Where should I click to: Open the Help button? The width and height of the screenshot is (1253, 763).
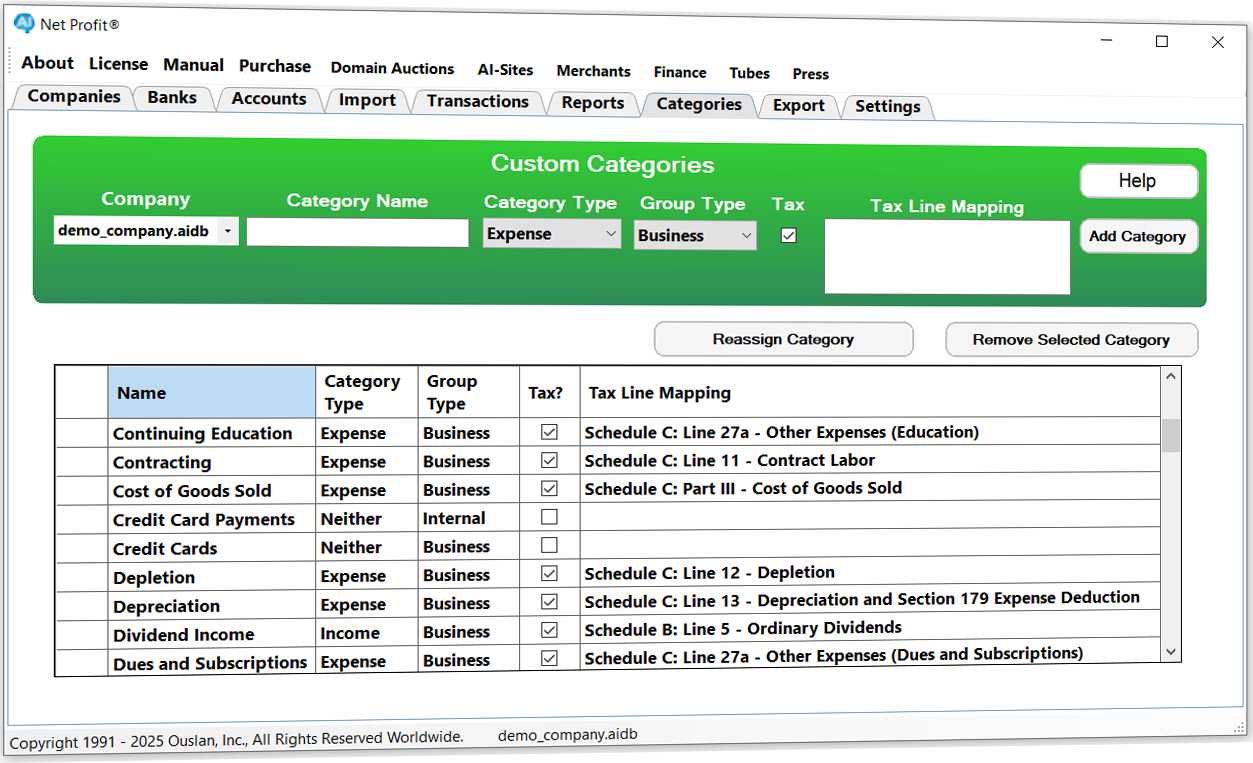(1138, 181)
